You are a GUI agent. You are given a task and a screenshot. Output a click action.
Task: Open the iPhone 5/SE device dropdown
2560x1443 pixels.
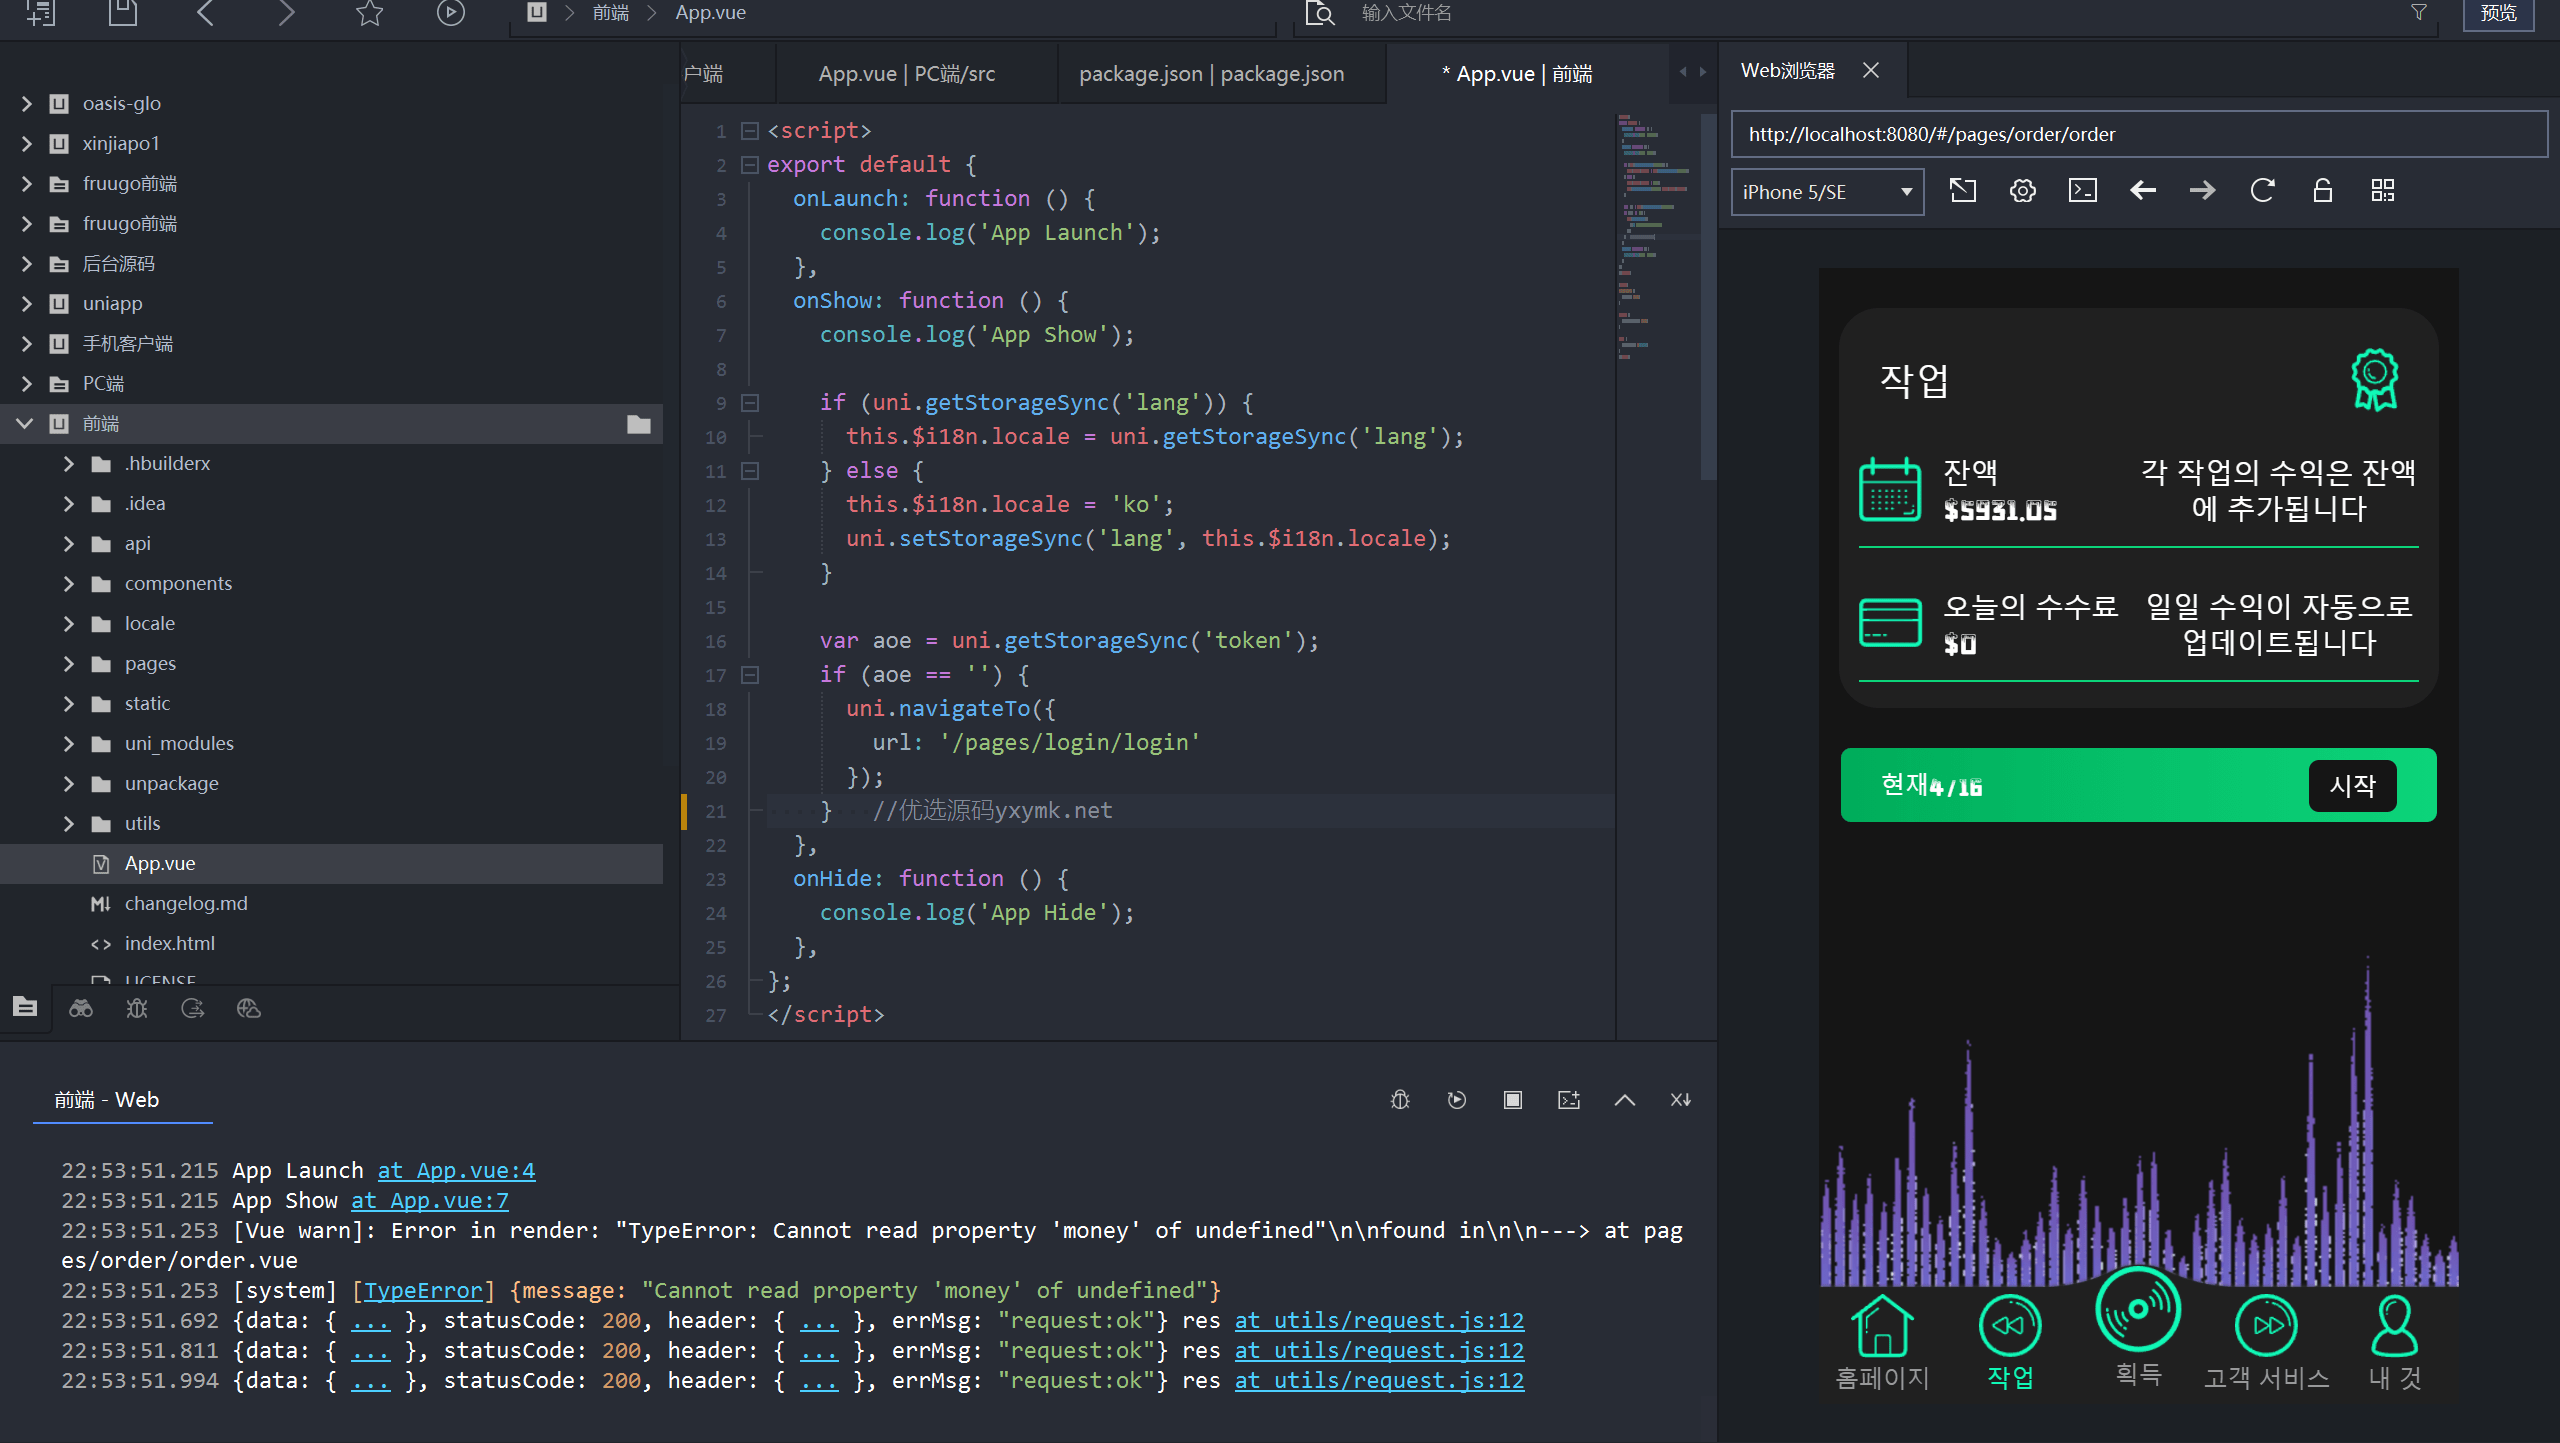click(1826, 192)
